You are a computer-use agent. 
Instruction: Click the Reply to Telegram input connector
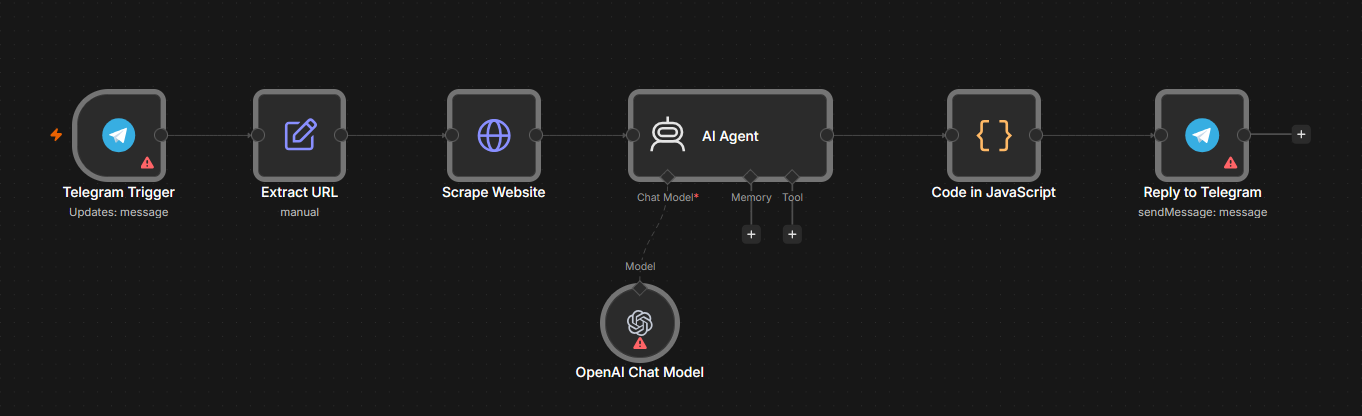tap(1160, 135)
